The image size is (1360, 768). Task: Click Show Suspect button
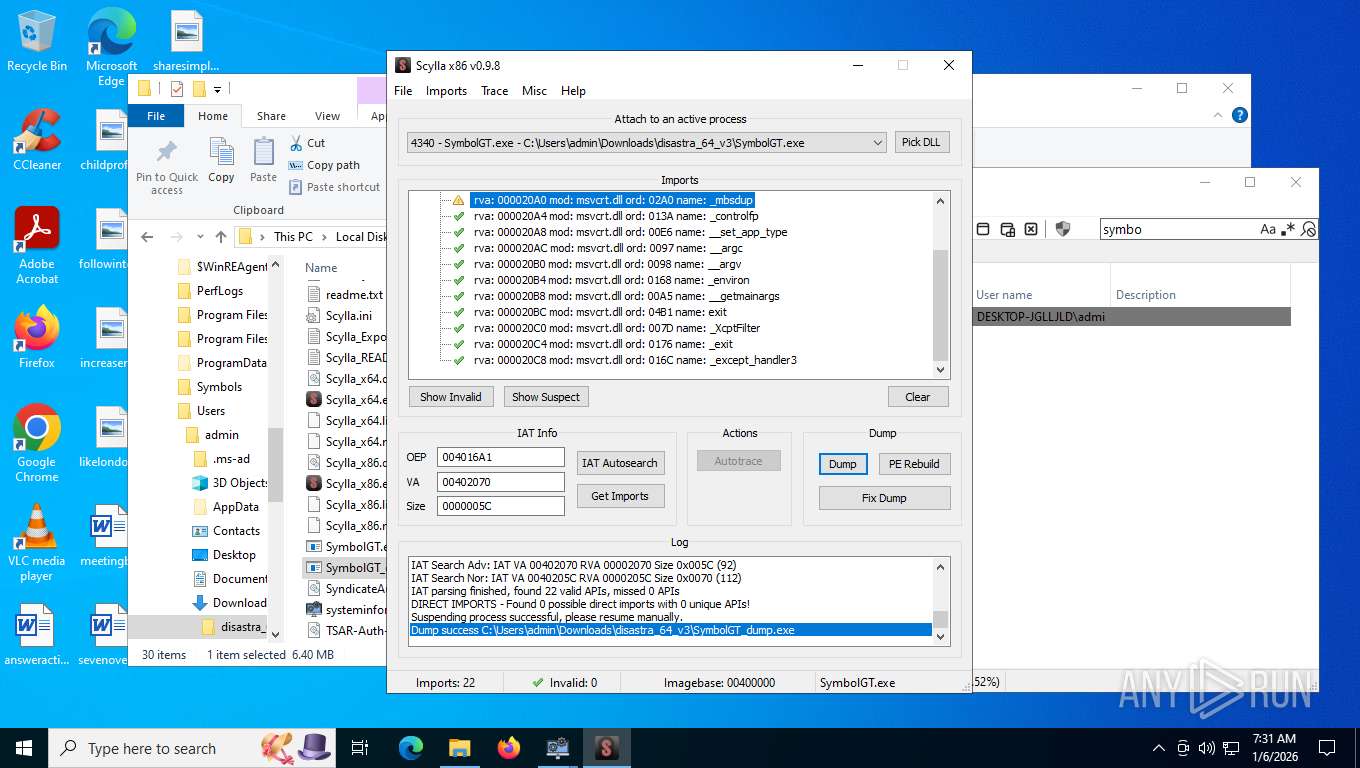(546, 397)
